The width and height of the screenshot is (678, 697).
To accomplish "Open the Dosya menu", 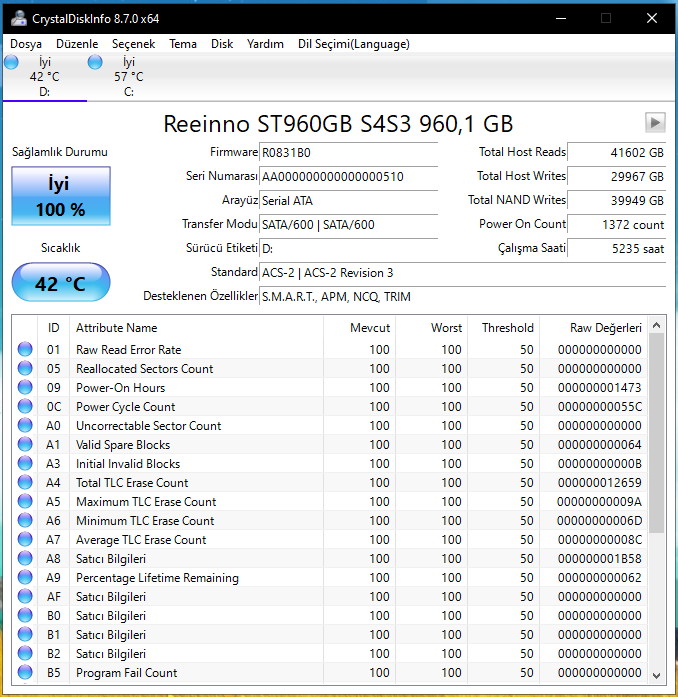I will (x=26, y=44).
